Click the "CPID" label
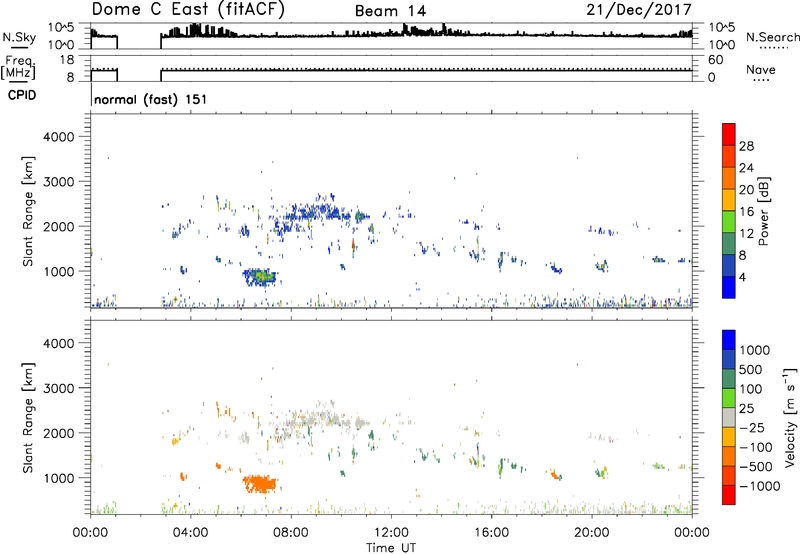Image resolution: width=800 pixels, height=554 pixels. click(22, 95)
